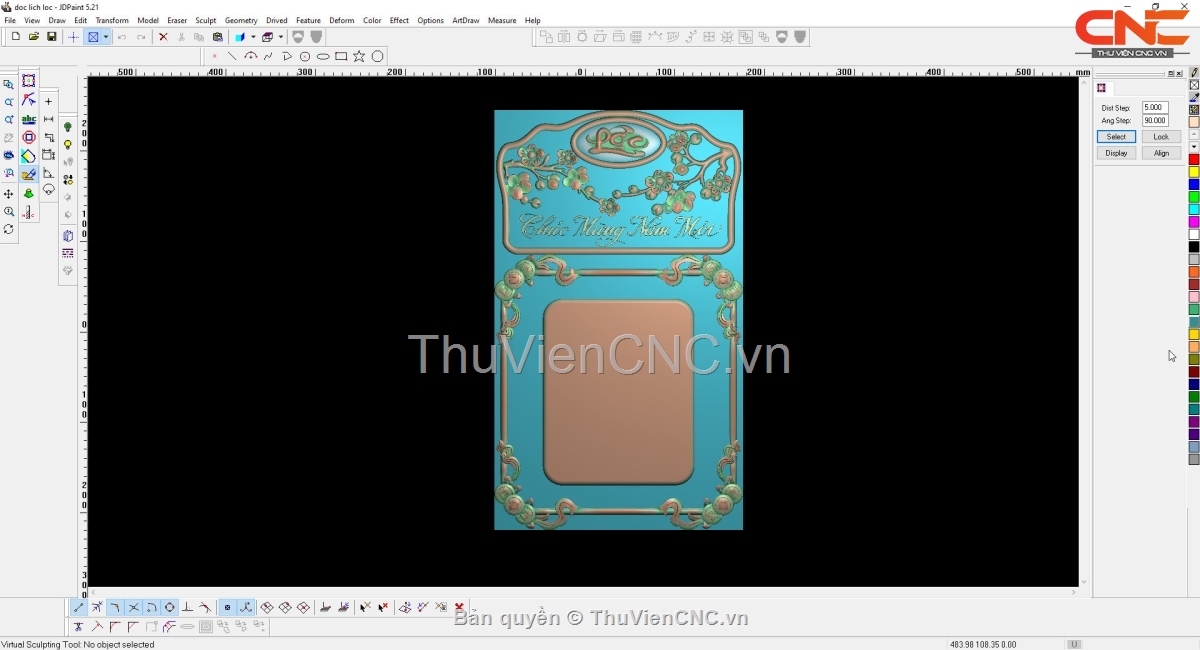The width and height of the screenshot is (1200, 650).
Task: Pick the red color swatch
Action: pyautogui.click(x=1194, y=160)
